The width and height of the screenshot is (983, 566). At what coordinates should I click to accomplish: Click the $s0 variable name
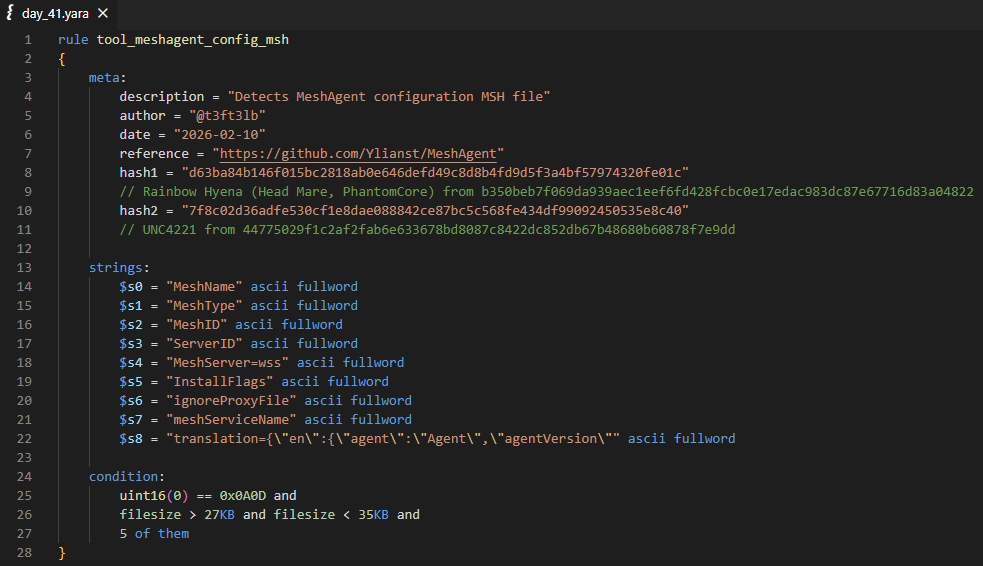point(131,286)
